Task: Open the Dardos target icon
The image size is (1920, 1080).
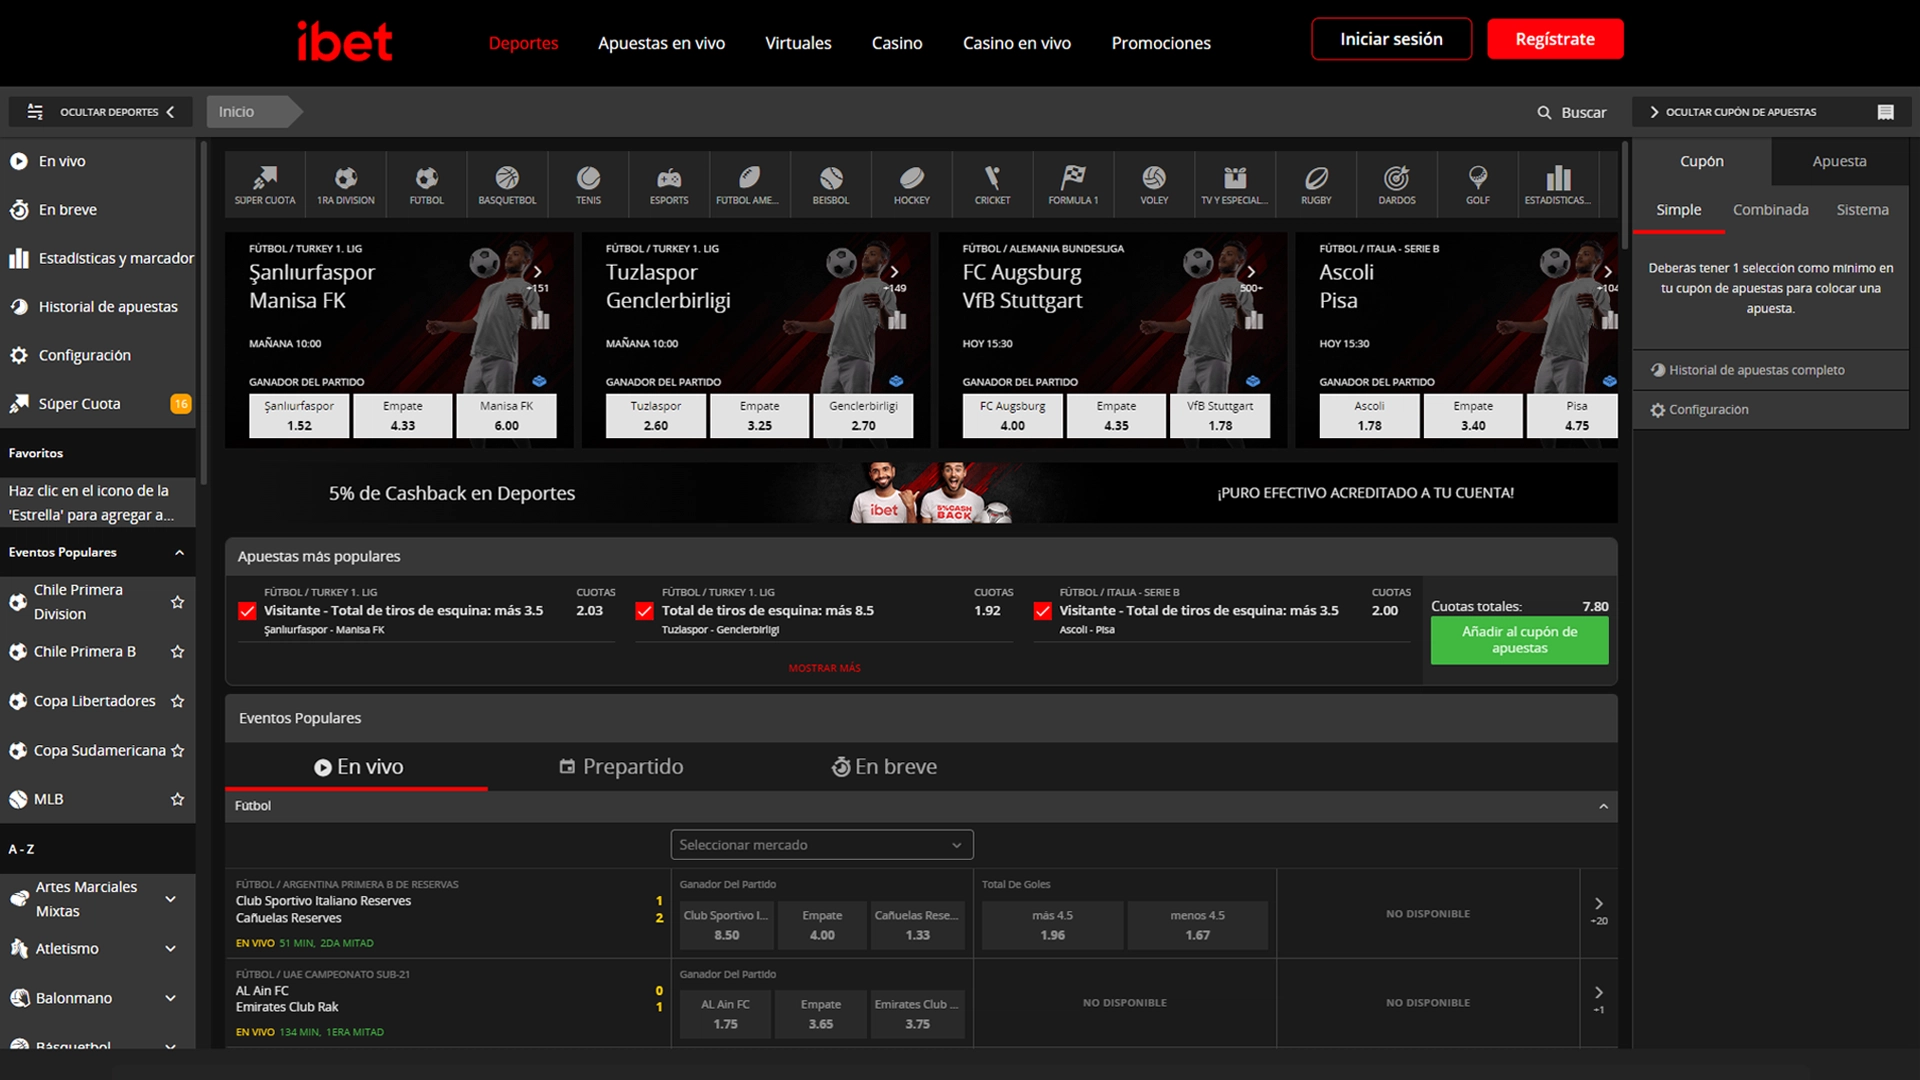Action: click(1397, 184)
